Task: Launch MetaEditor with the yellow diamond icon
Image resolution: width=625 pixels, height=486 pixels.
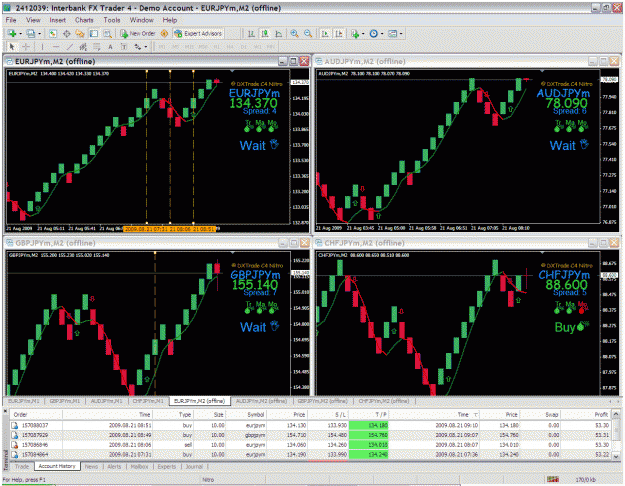Action: 164,33
